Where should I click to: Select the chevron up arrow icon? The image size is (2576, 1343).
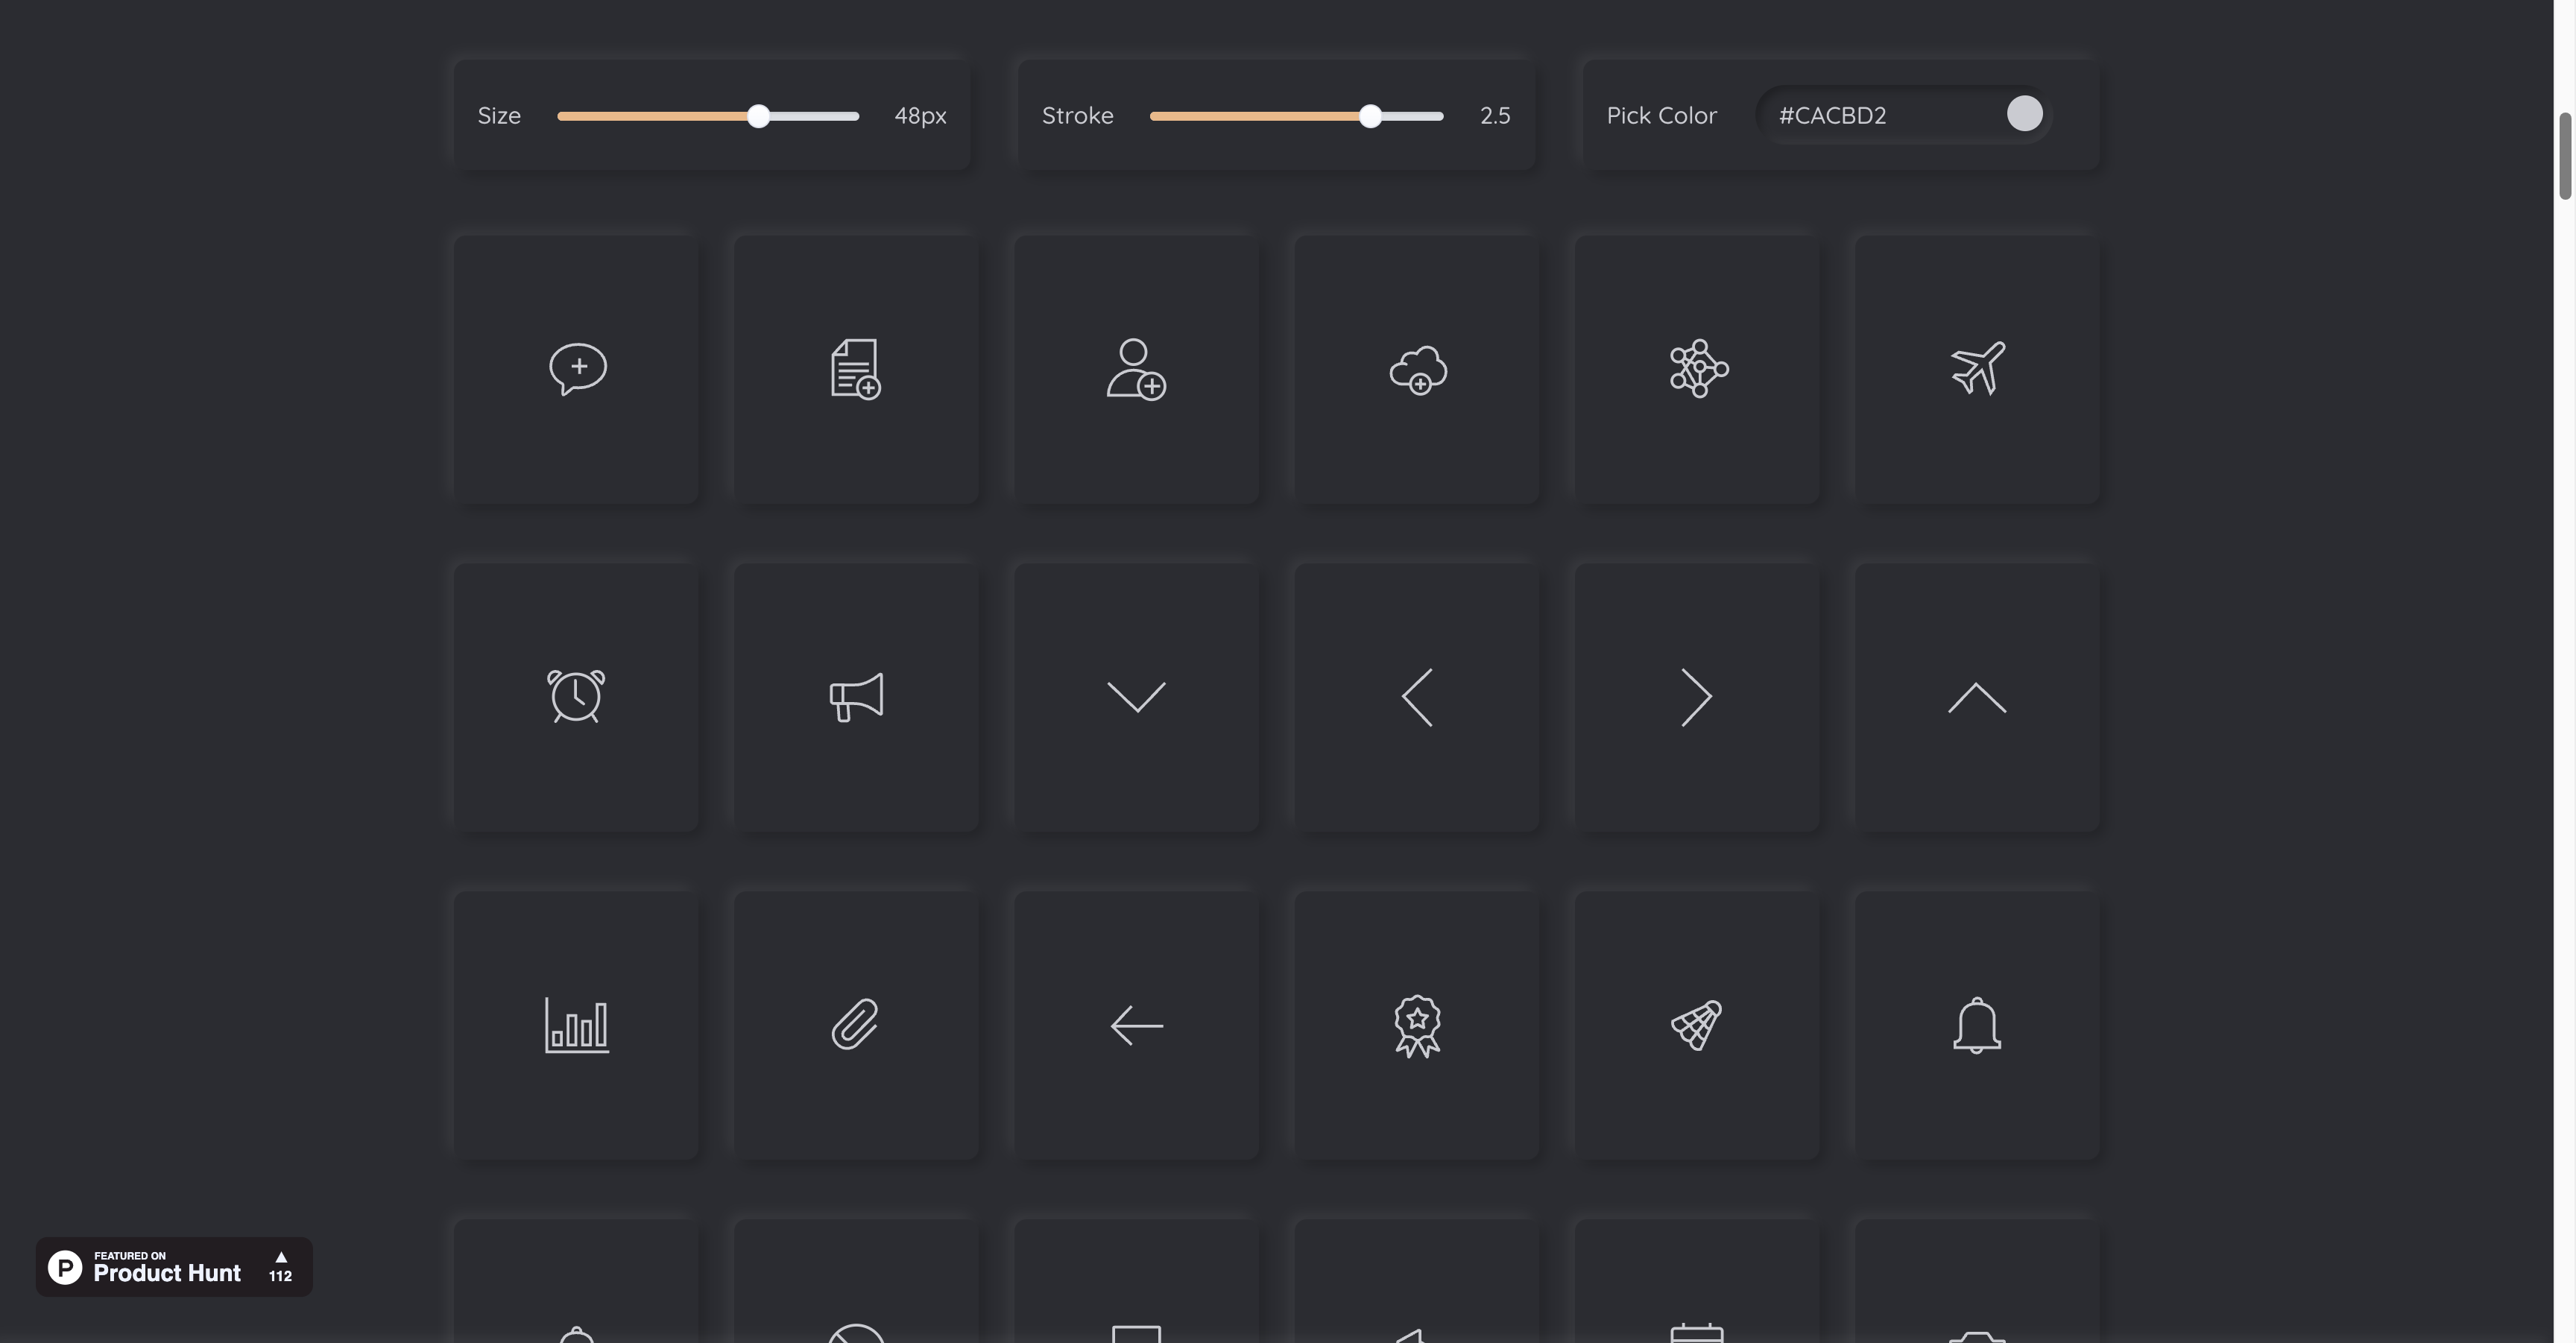[x=1977, y=697]
